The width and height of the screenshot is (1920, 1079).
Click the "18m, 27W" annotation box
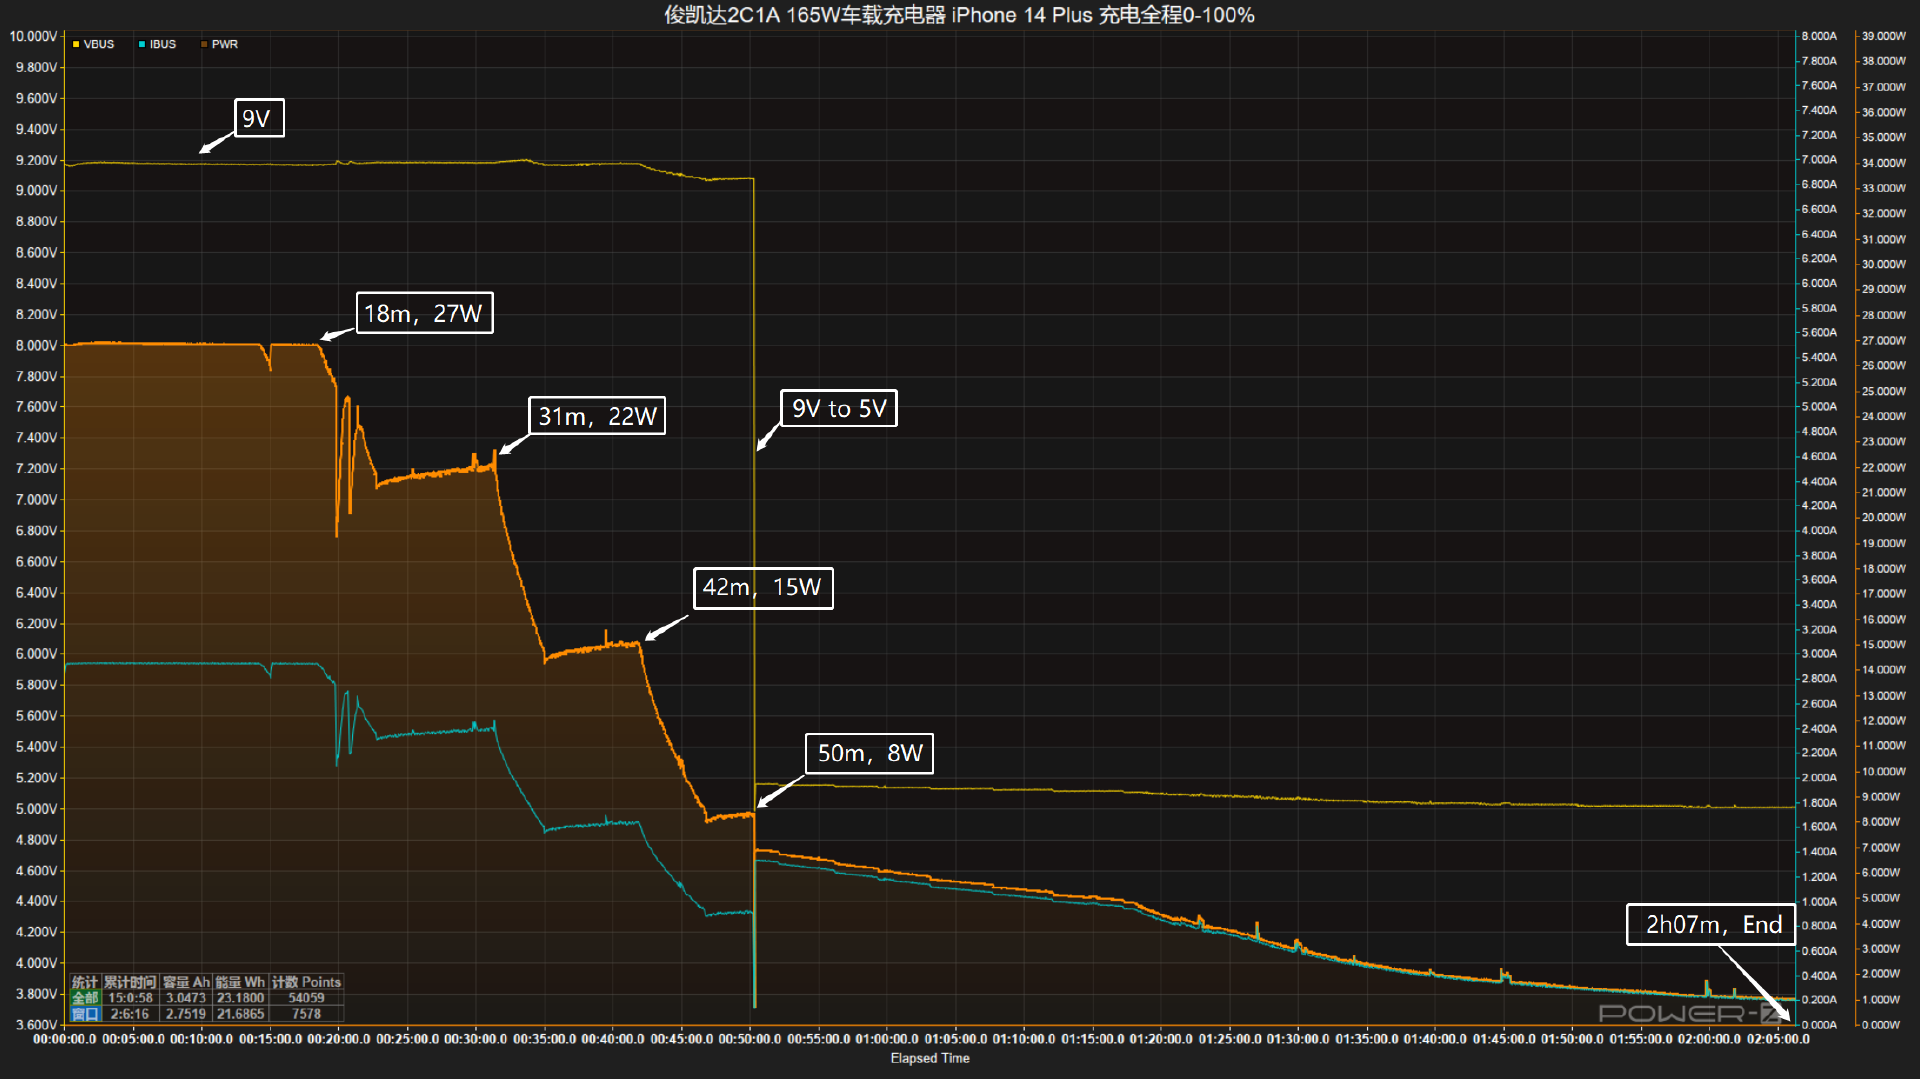[424, 314]
